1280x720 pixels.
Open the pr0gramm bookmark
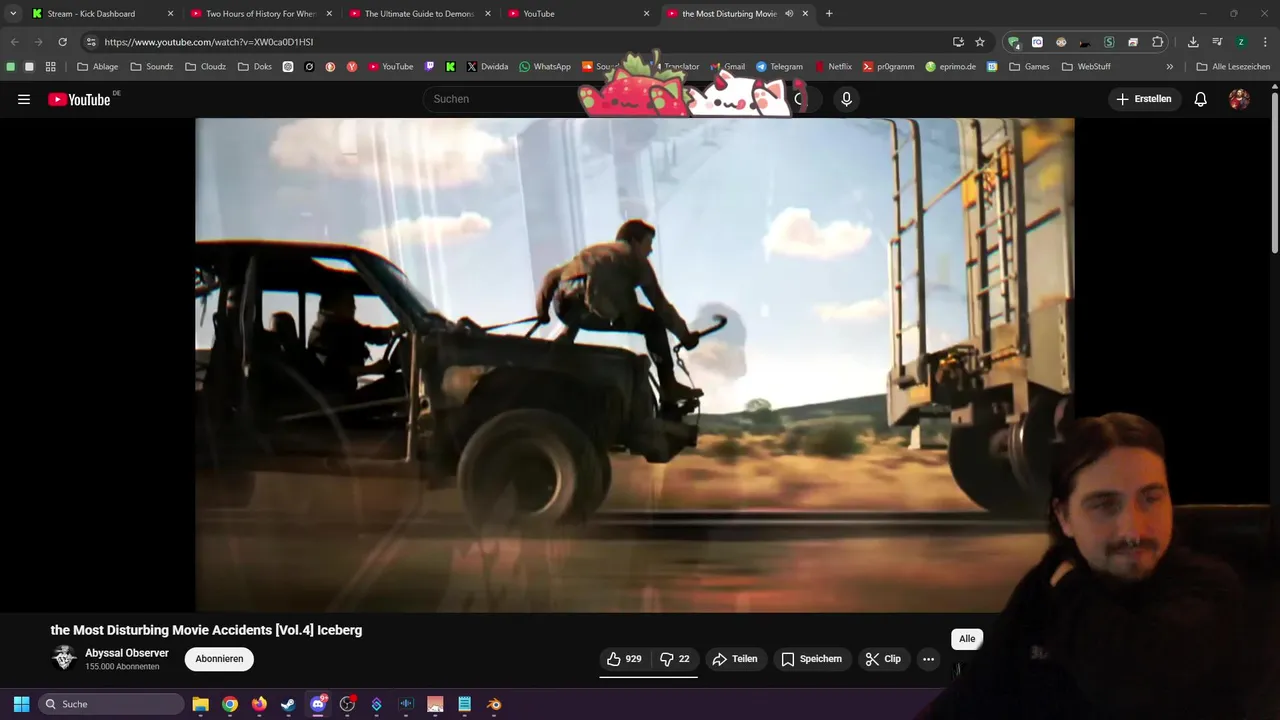coord(889,67)
